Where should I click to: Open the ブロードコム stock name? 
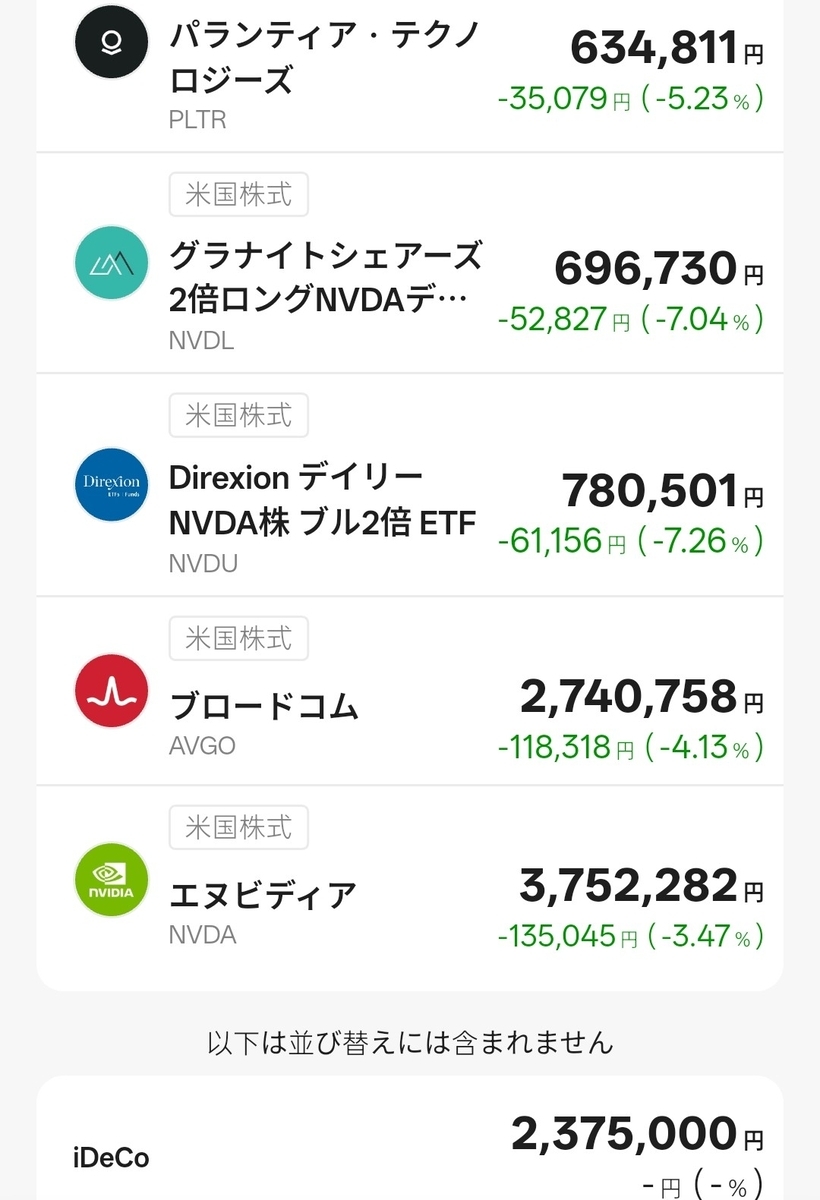tap(264, 706)
